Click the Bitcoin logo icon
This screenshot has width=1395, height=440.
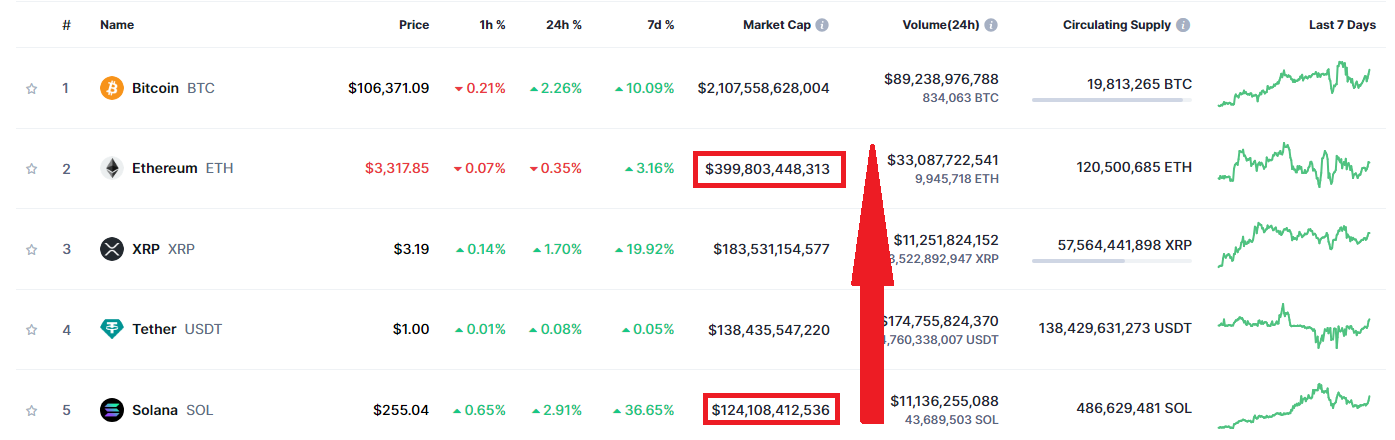click(112, 88)
